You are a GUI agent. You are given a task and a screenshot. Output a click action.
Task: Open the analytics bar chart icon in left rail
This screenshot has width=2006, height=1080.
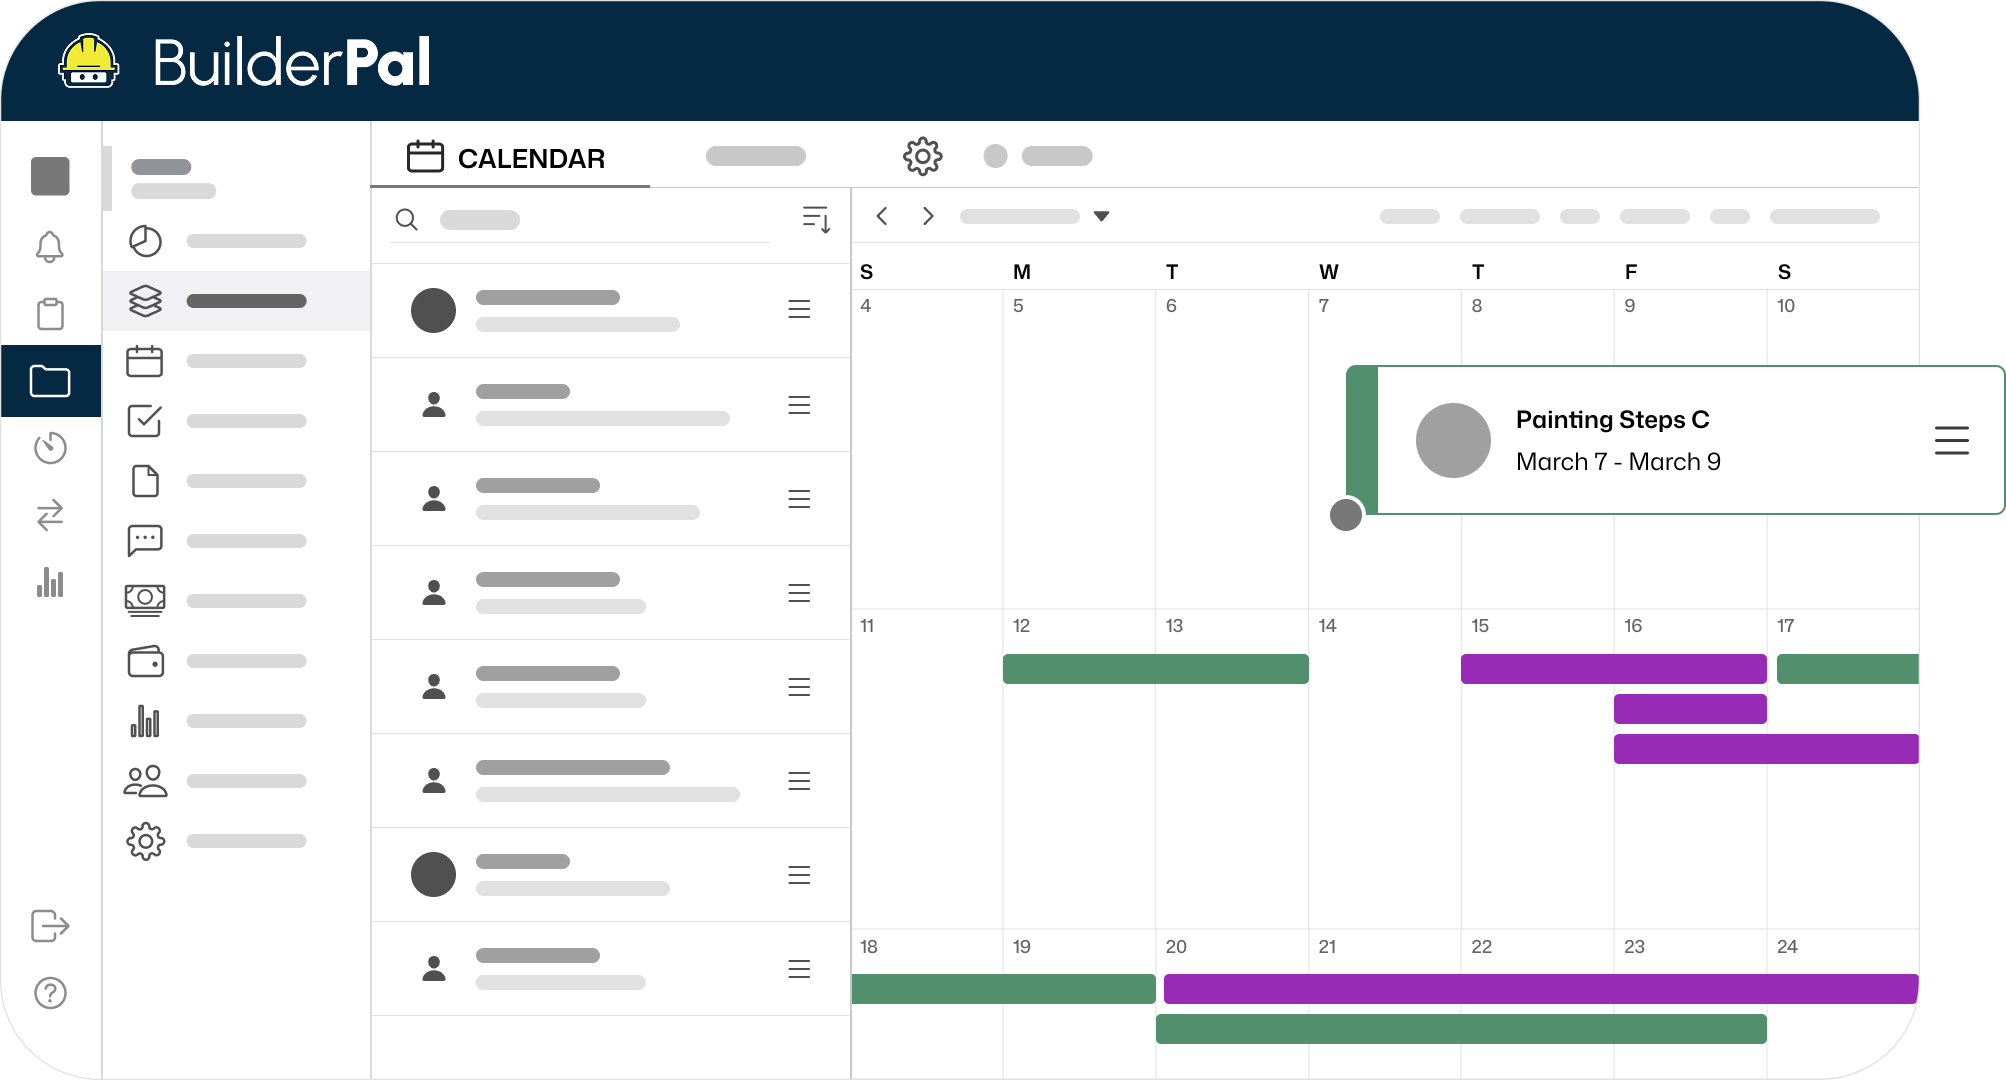click(50, 583)
